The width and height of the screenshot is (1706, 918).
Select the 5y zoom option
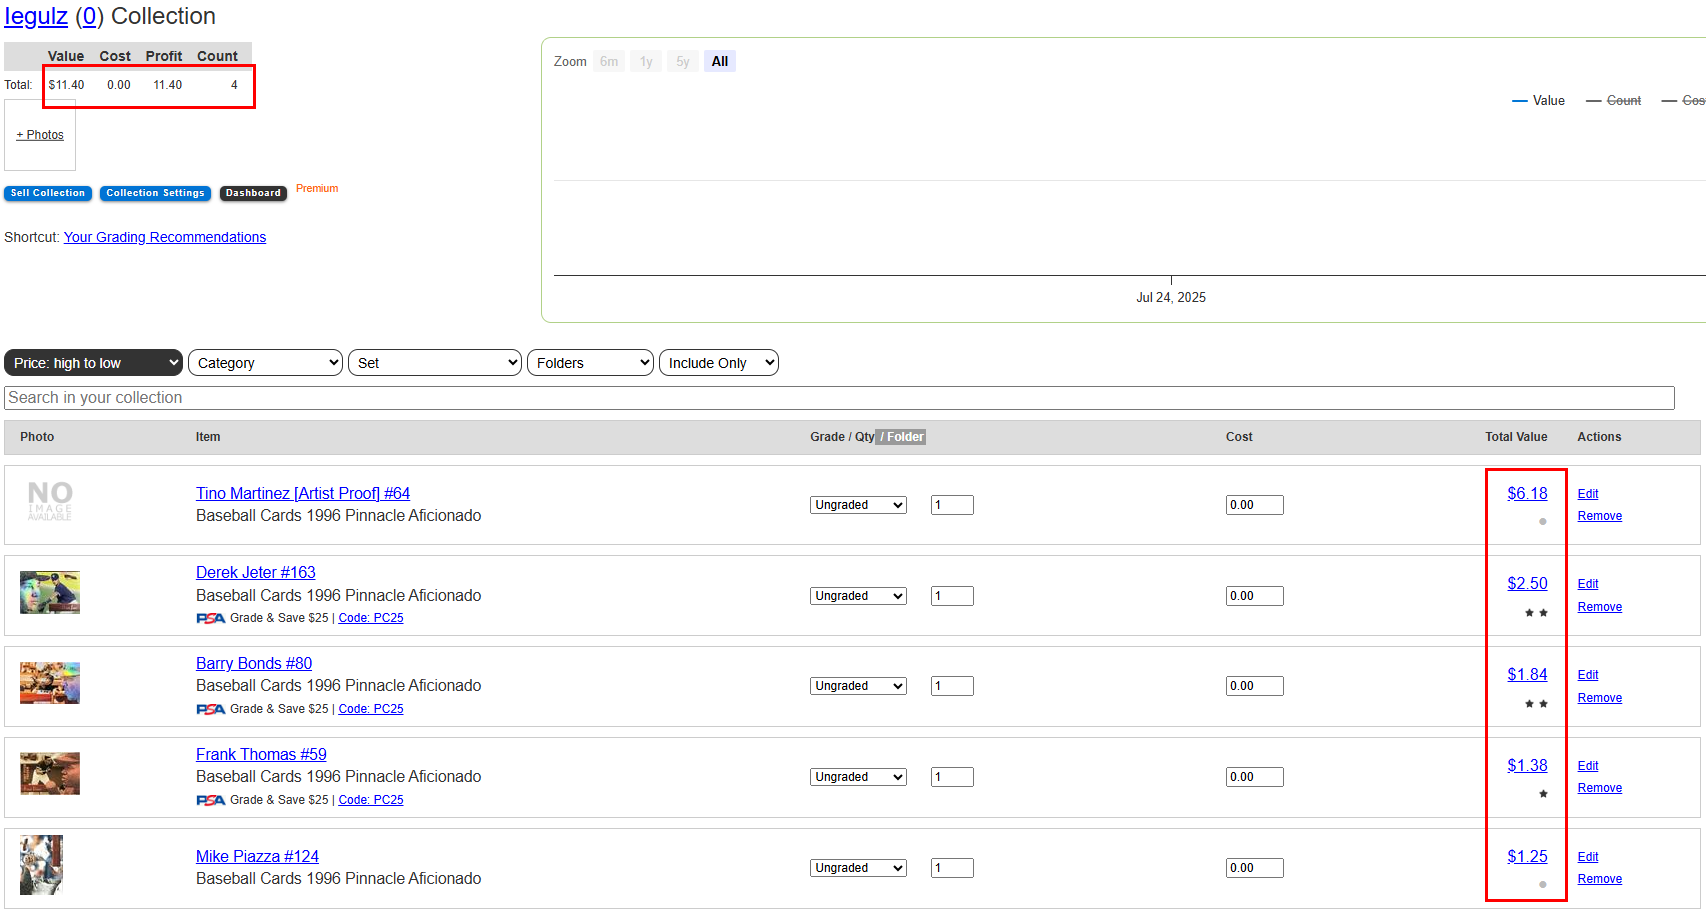pyautogui.click(x=682, y=61)
